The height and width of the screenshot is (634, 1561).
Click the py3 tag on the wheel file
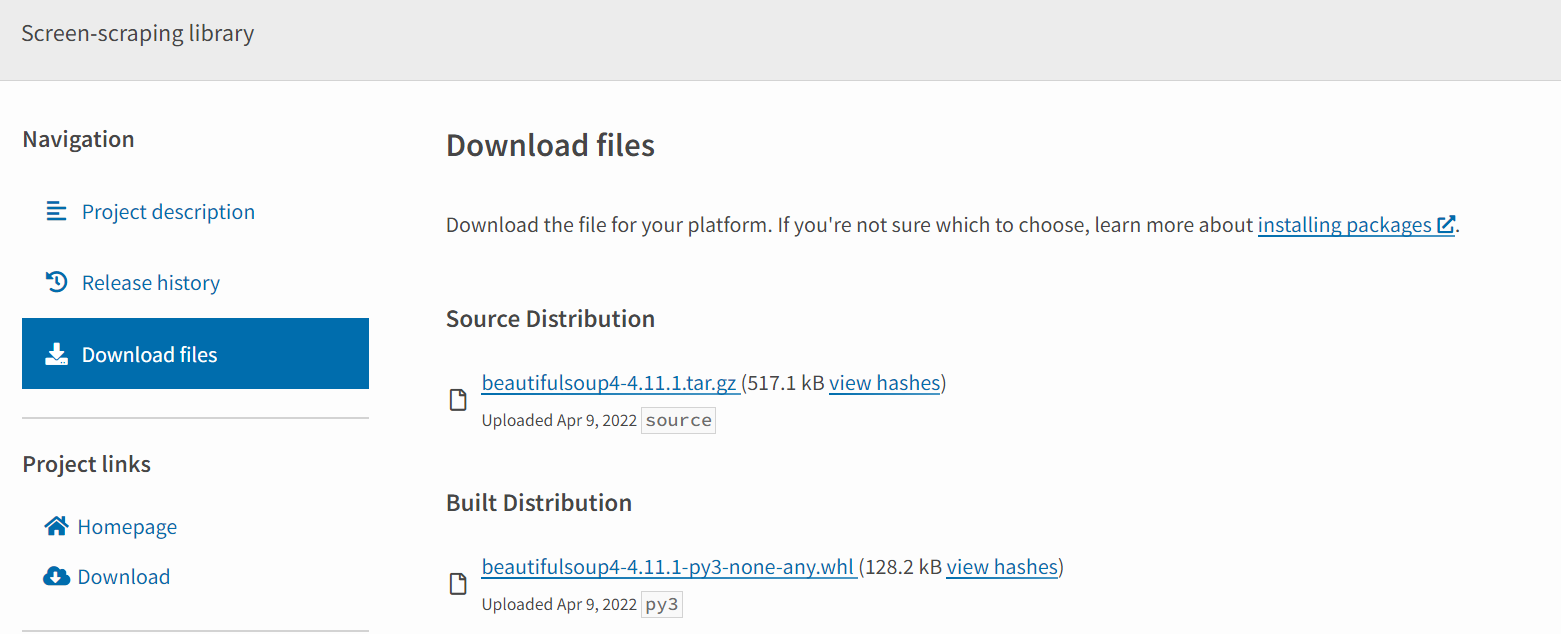tap(661, 603)
